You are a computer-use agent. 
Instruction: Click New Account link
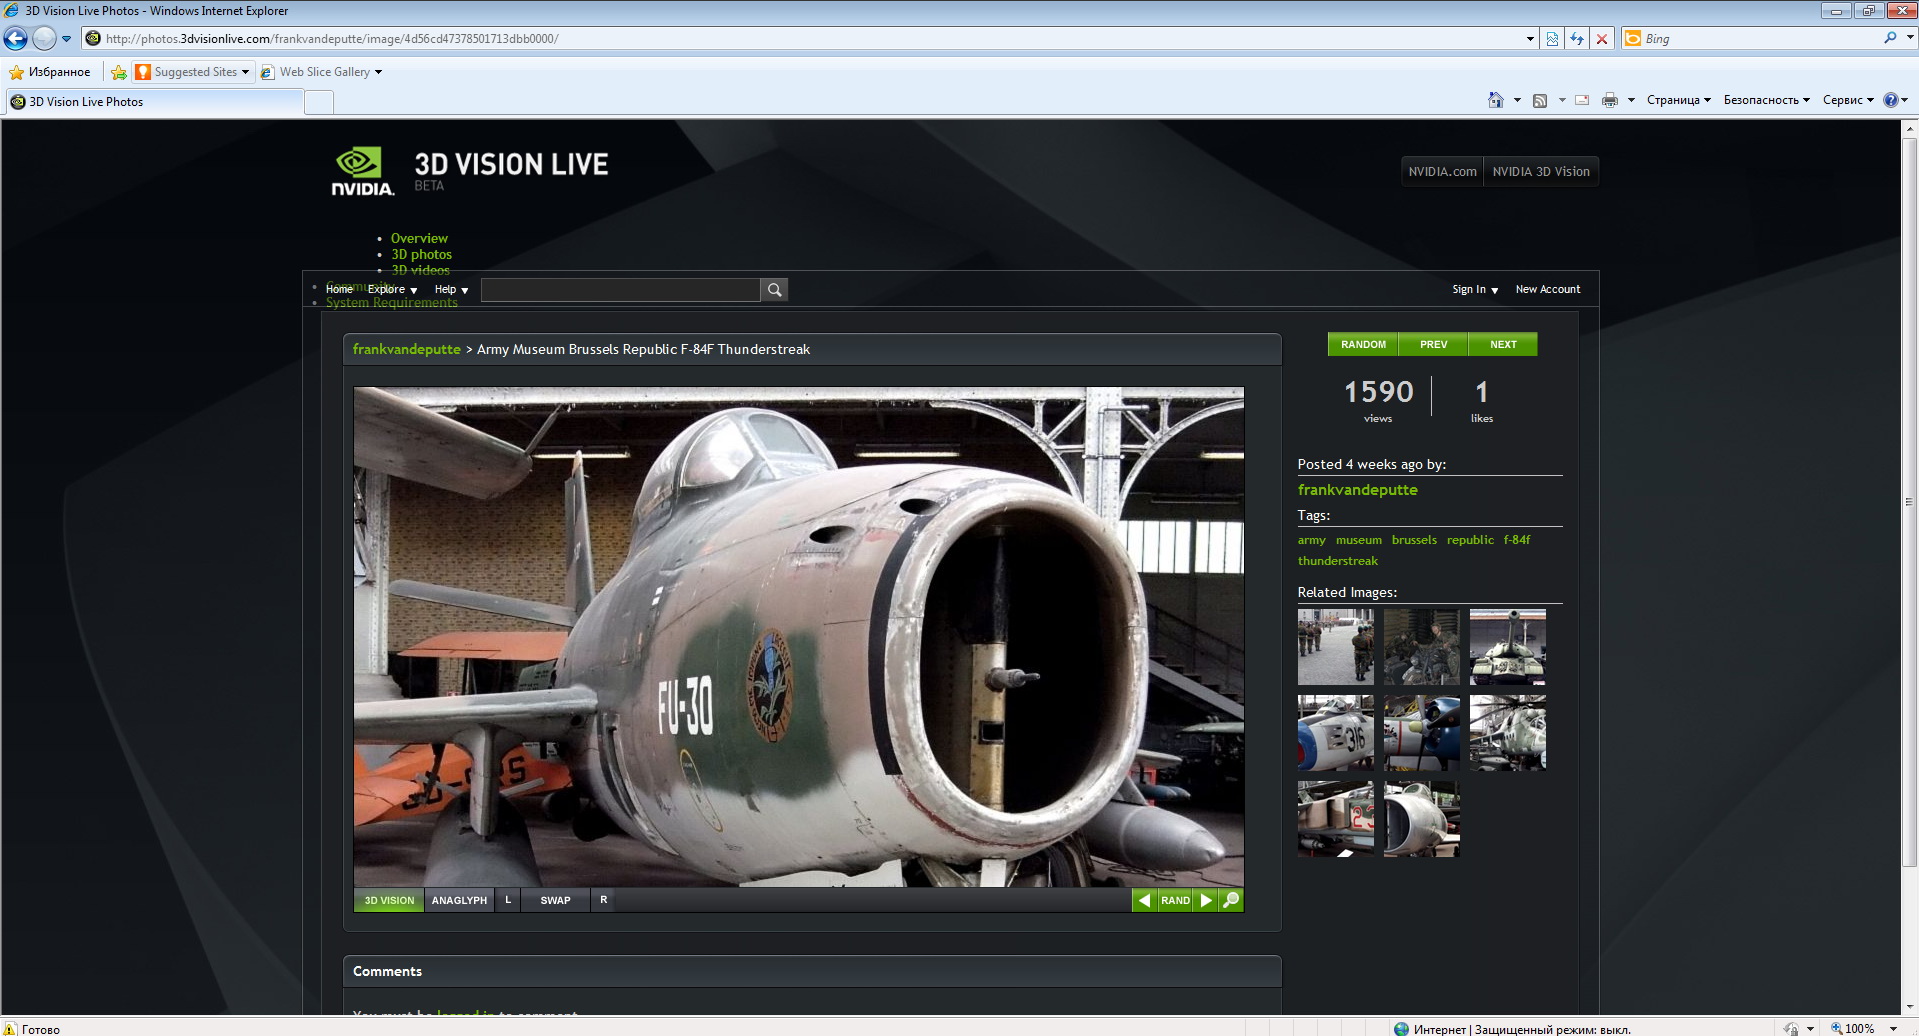coord(1547,289)
